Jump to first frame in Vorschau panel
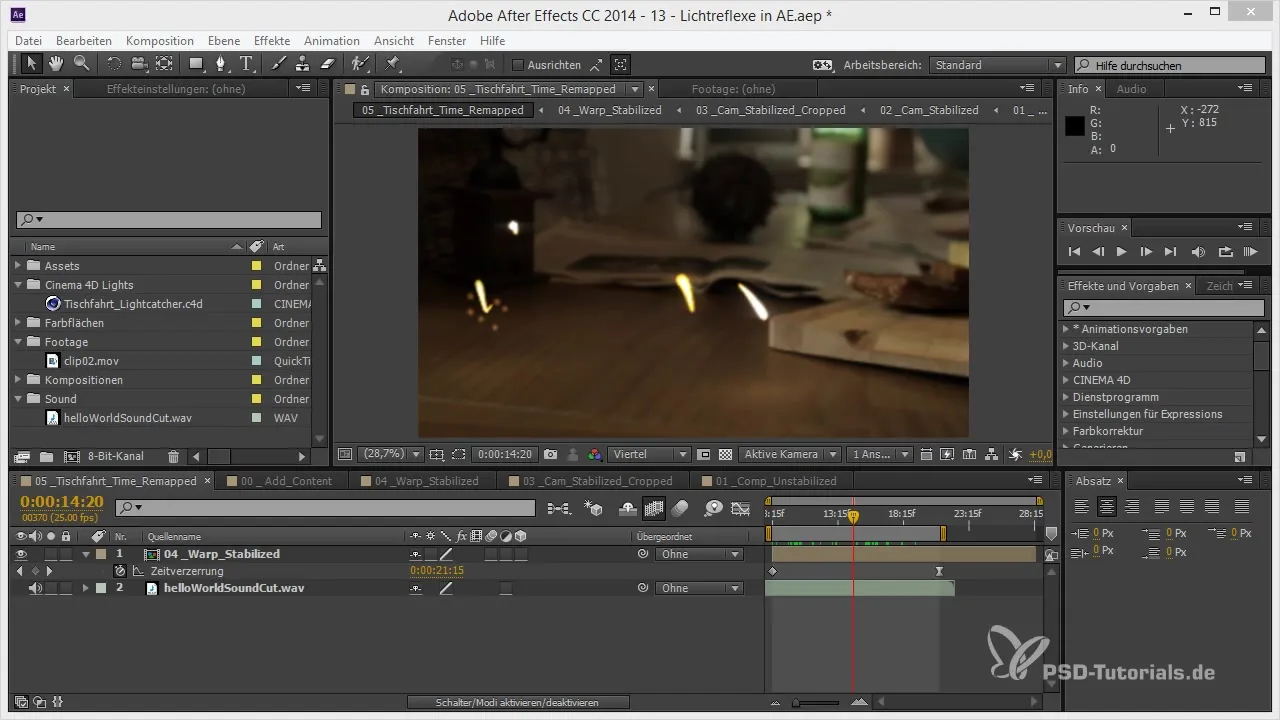Viewport: 1280px width, 720px height. click(1074, 252)
